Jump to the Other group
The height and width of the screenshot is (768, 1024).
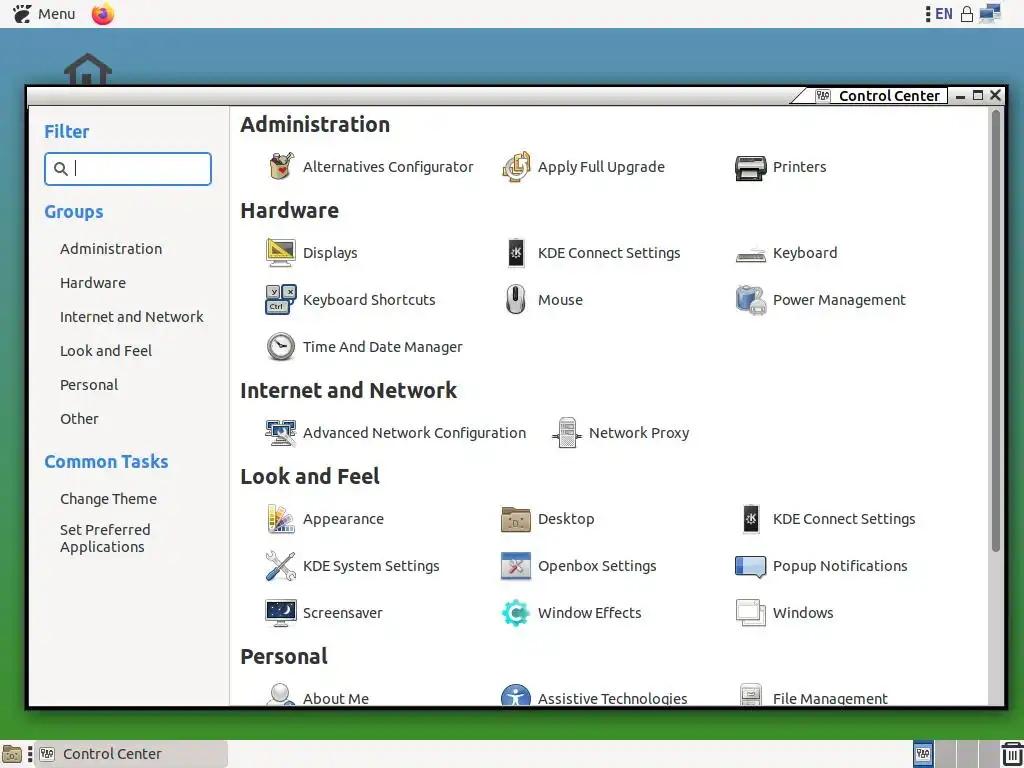point(79,419)
